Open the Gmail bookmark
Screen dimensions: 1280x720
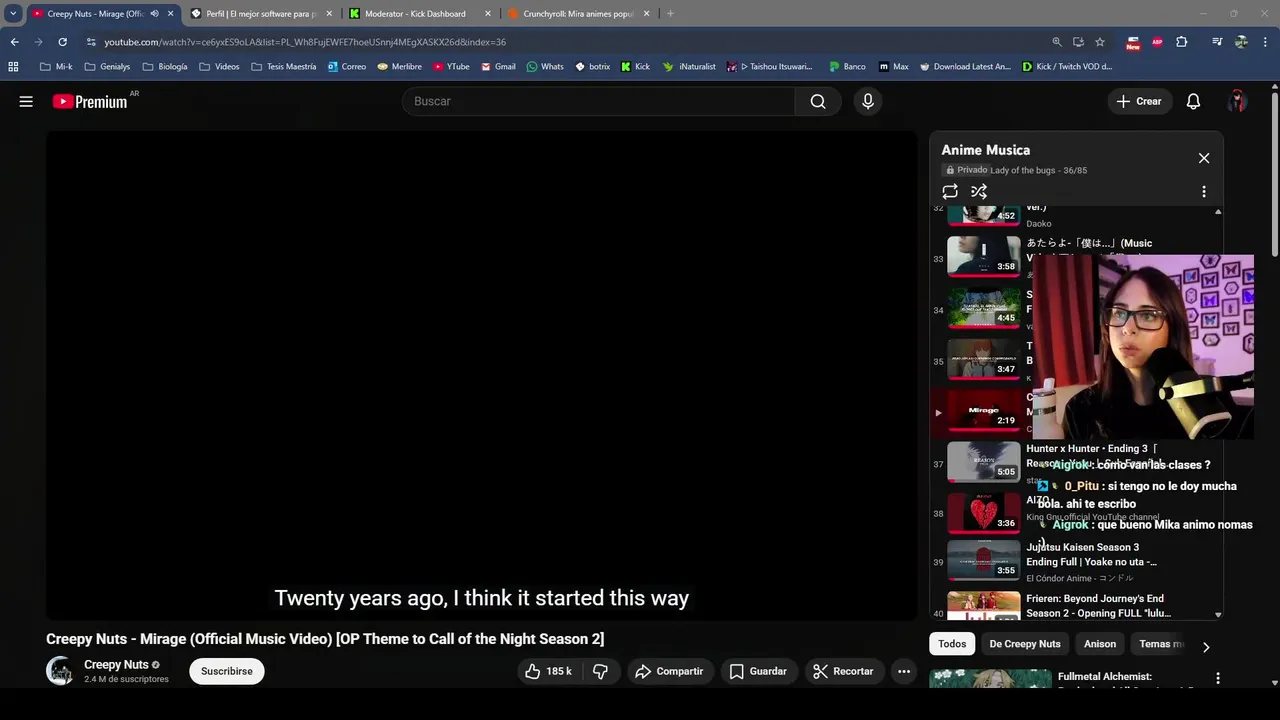pyautogui.click(x=498, y=67)
